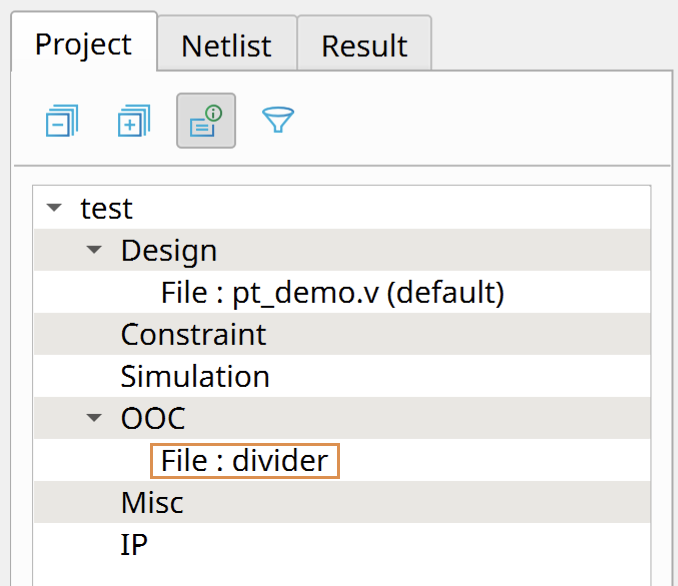Select the Design folder label
Viewport: 678px width, 586px height.
168,250
